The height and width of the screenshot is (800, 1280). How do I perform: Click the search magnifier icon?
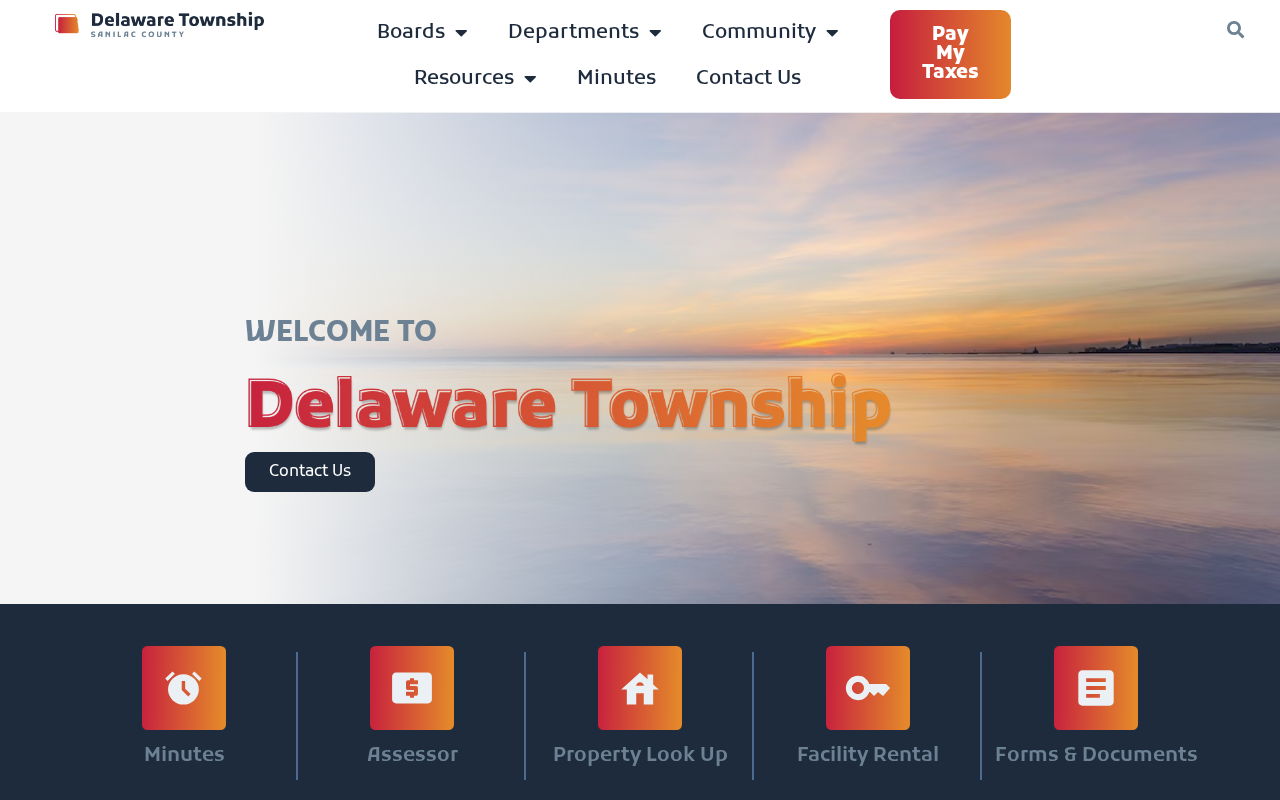tap(1236, 30)
